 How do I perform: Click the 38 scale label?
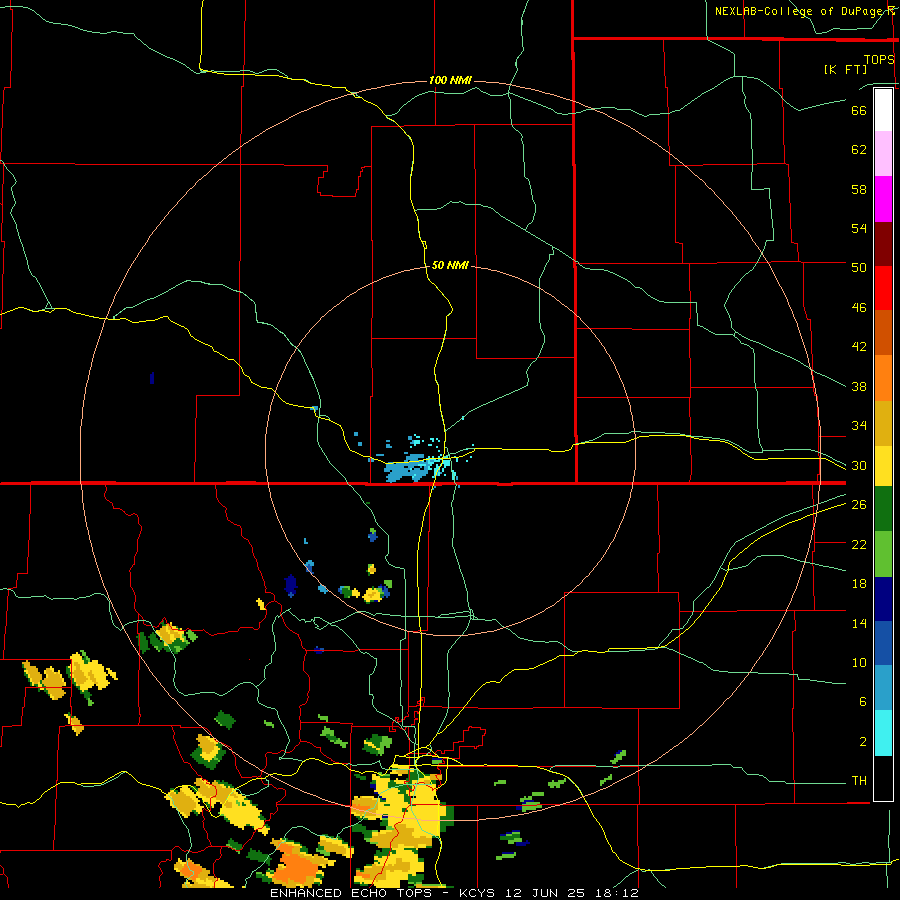click(x=859, y=386)
